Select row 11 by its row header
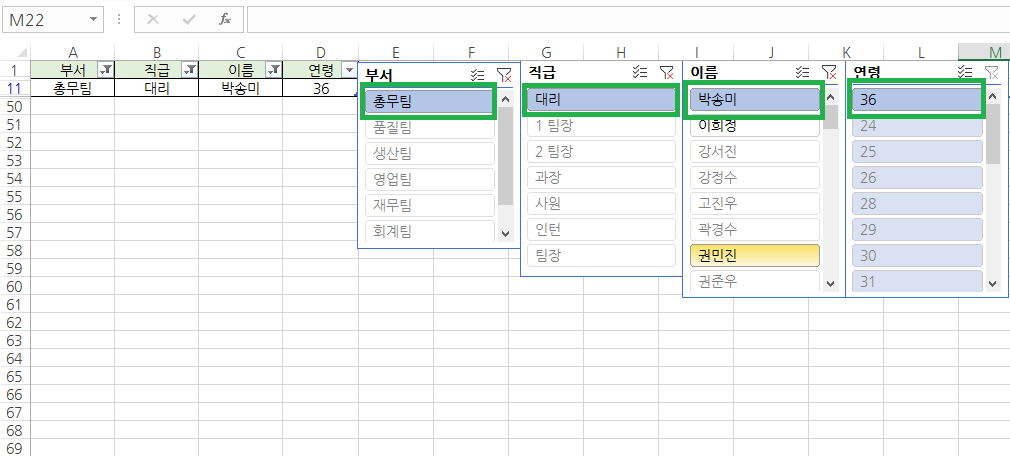The height and width of the screenshot is (456, 1010). (x=15, y=88)
